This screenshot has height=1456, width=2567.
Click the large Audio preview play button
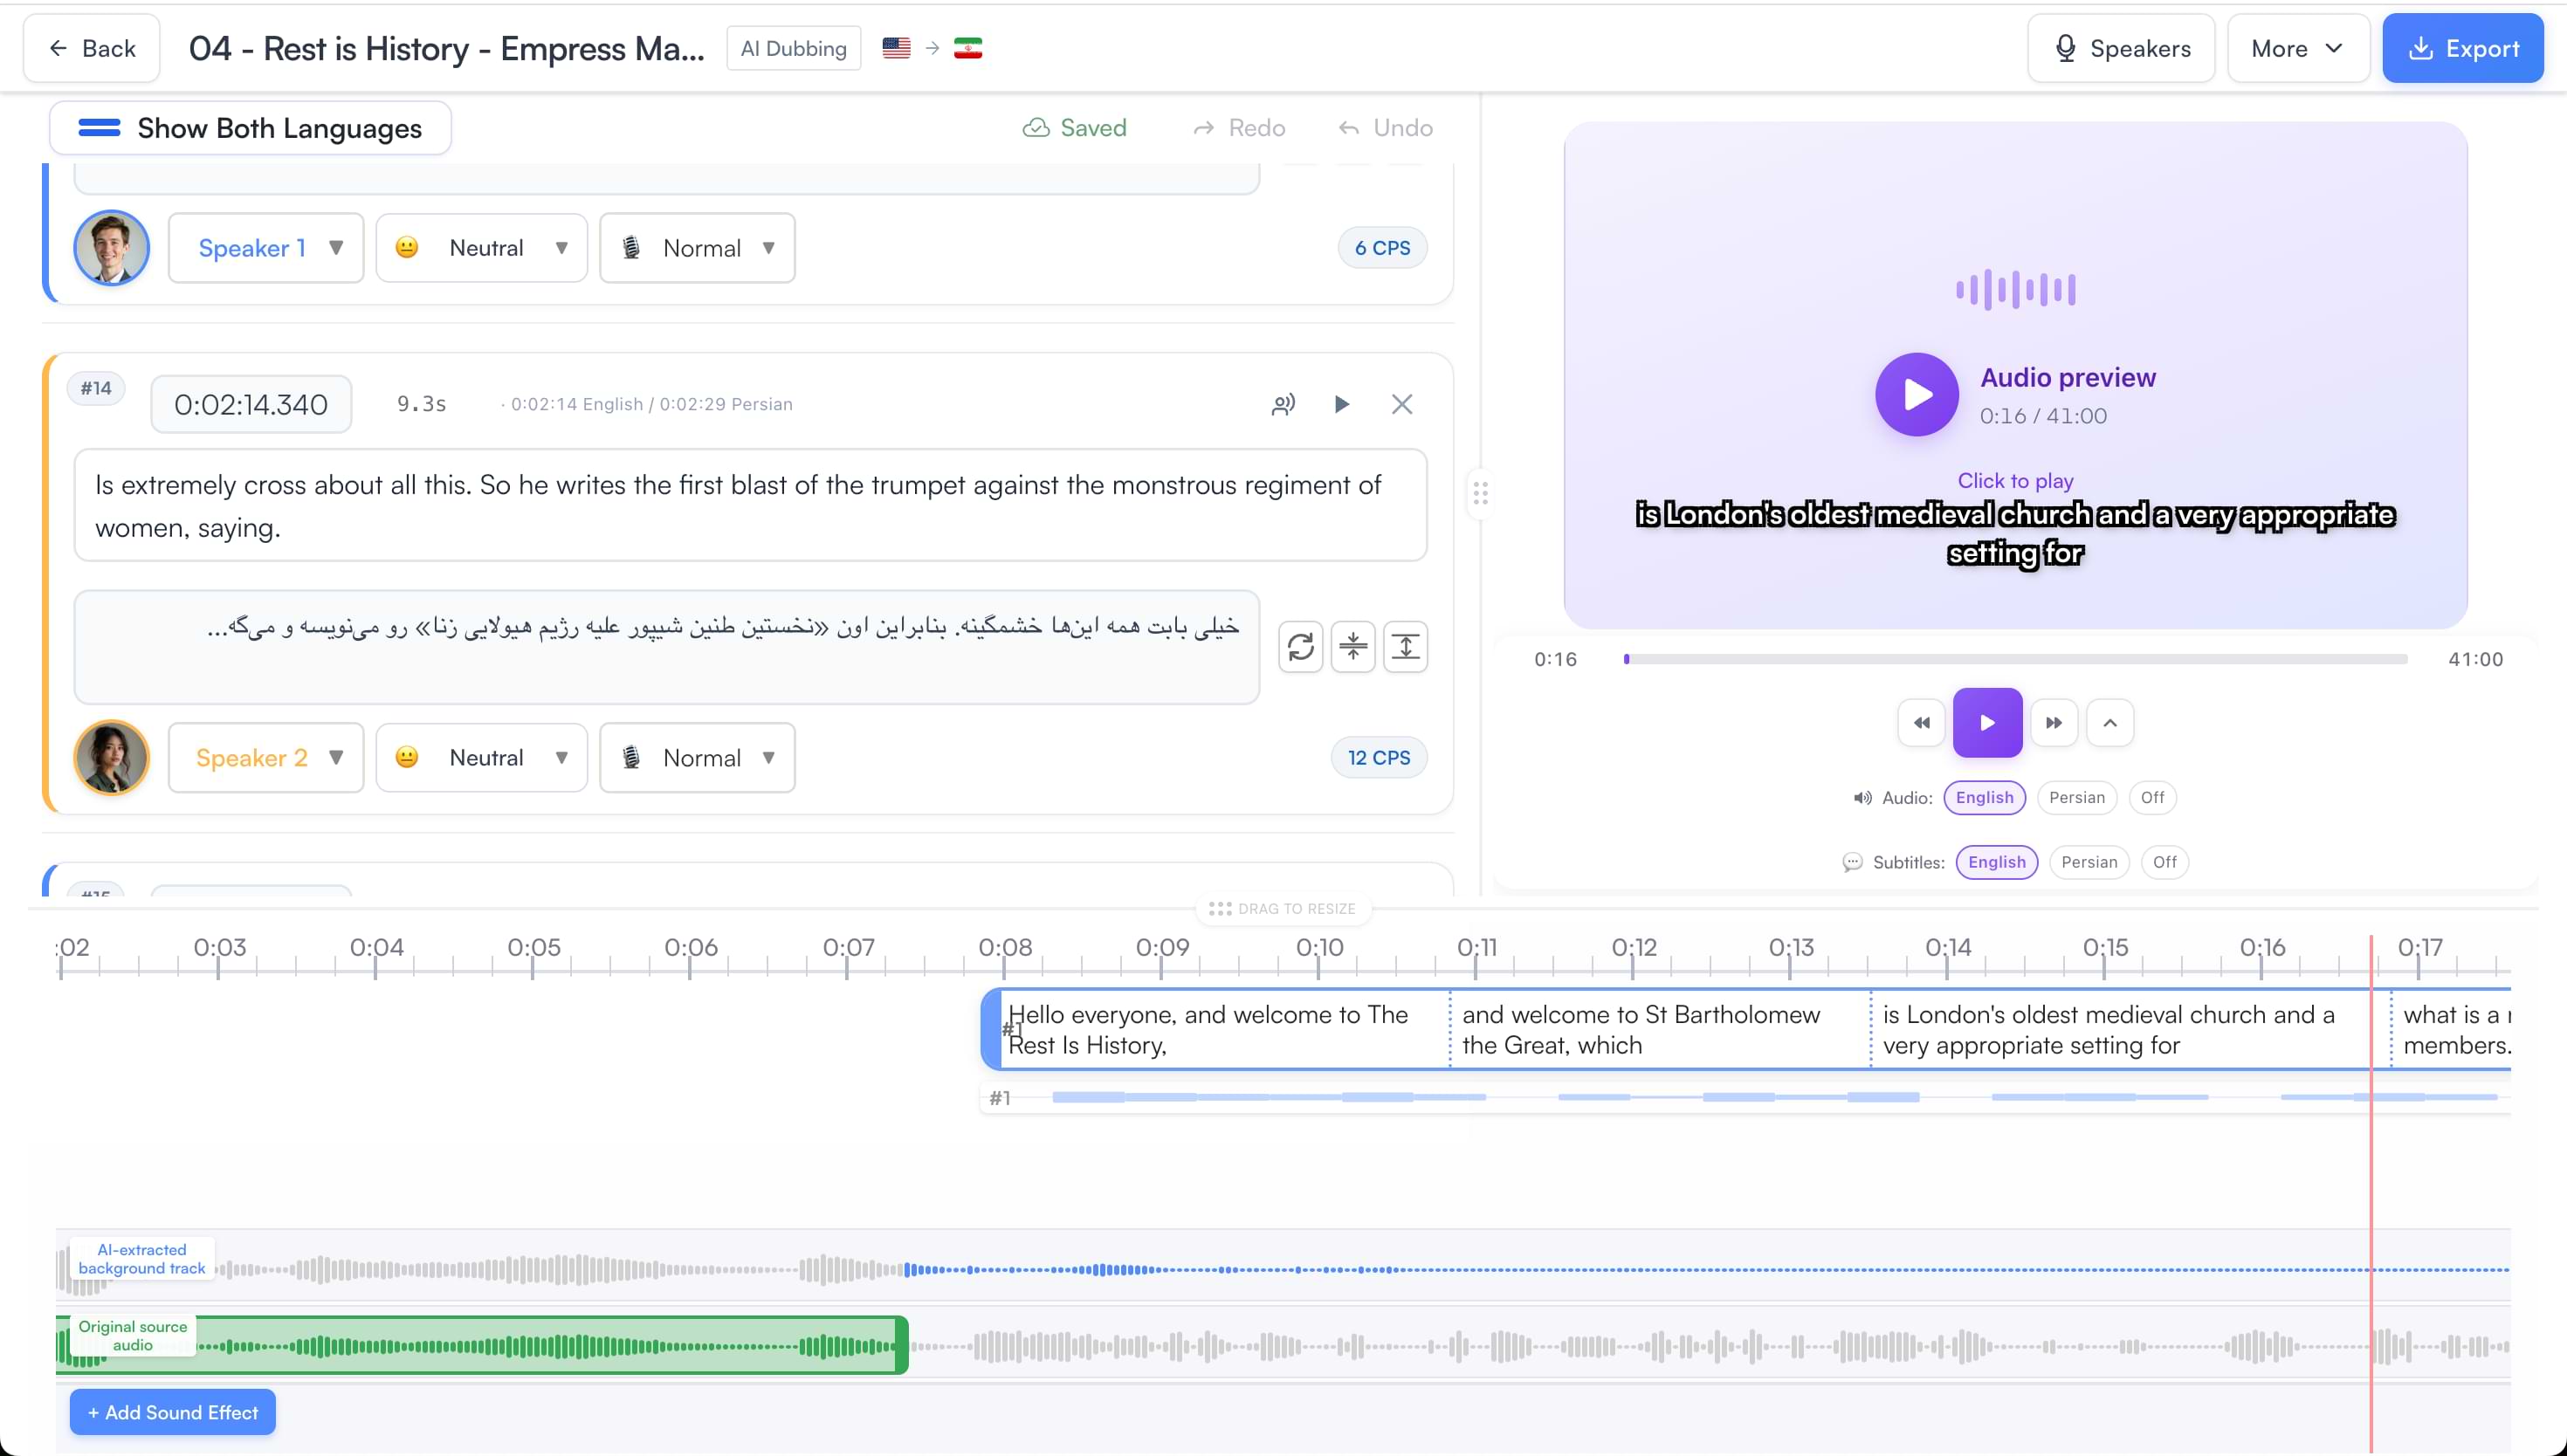coord(1916,394)
